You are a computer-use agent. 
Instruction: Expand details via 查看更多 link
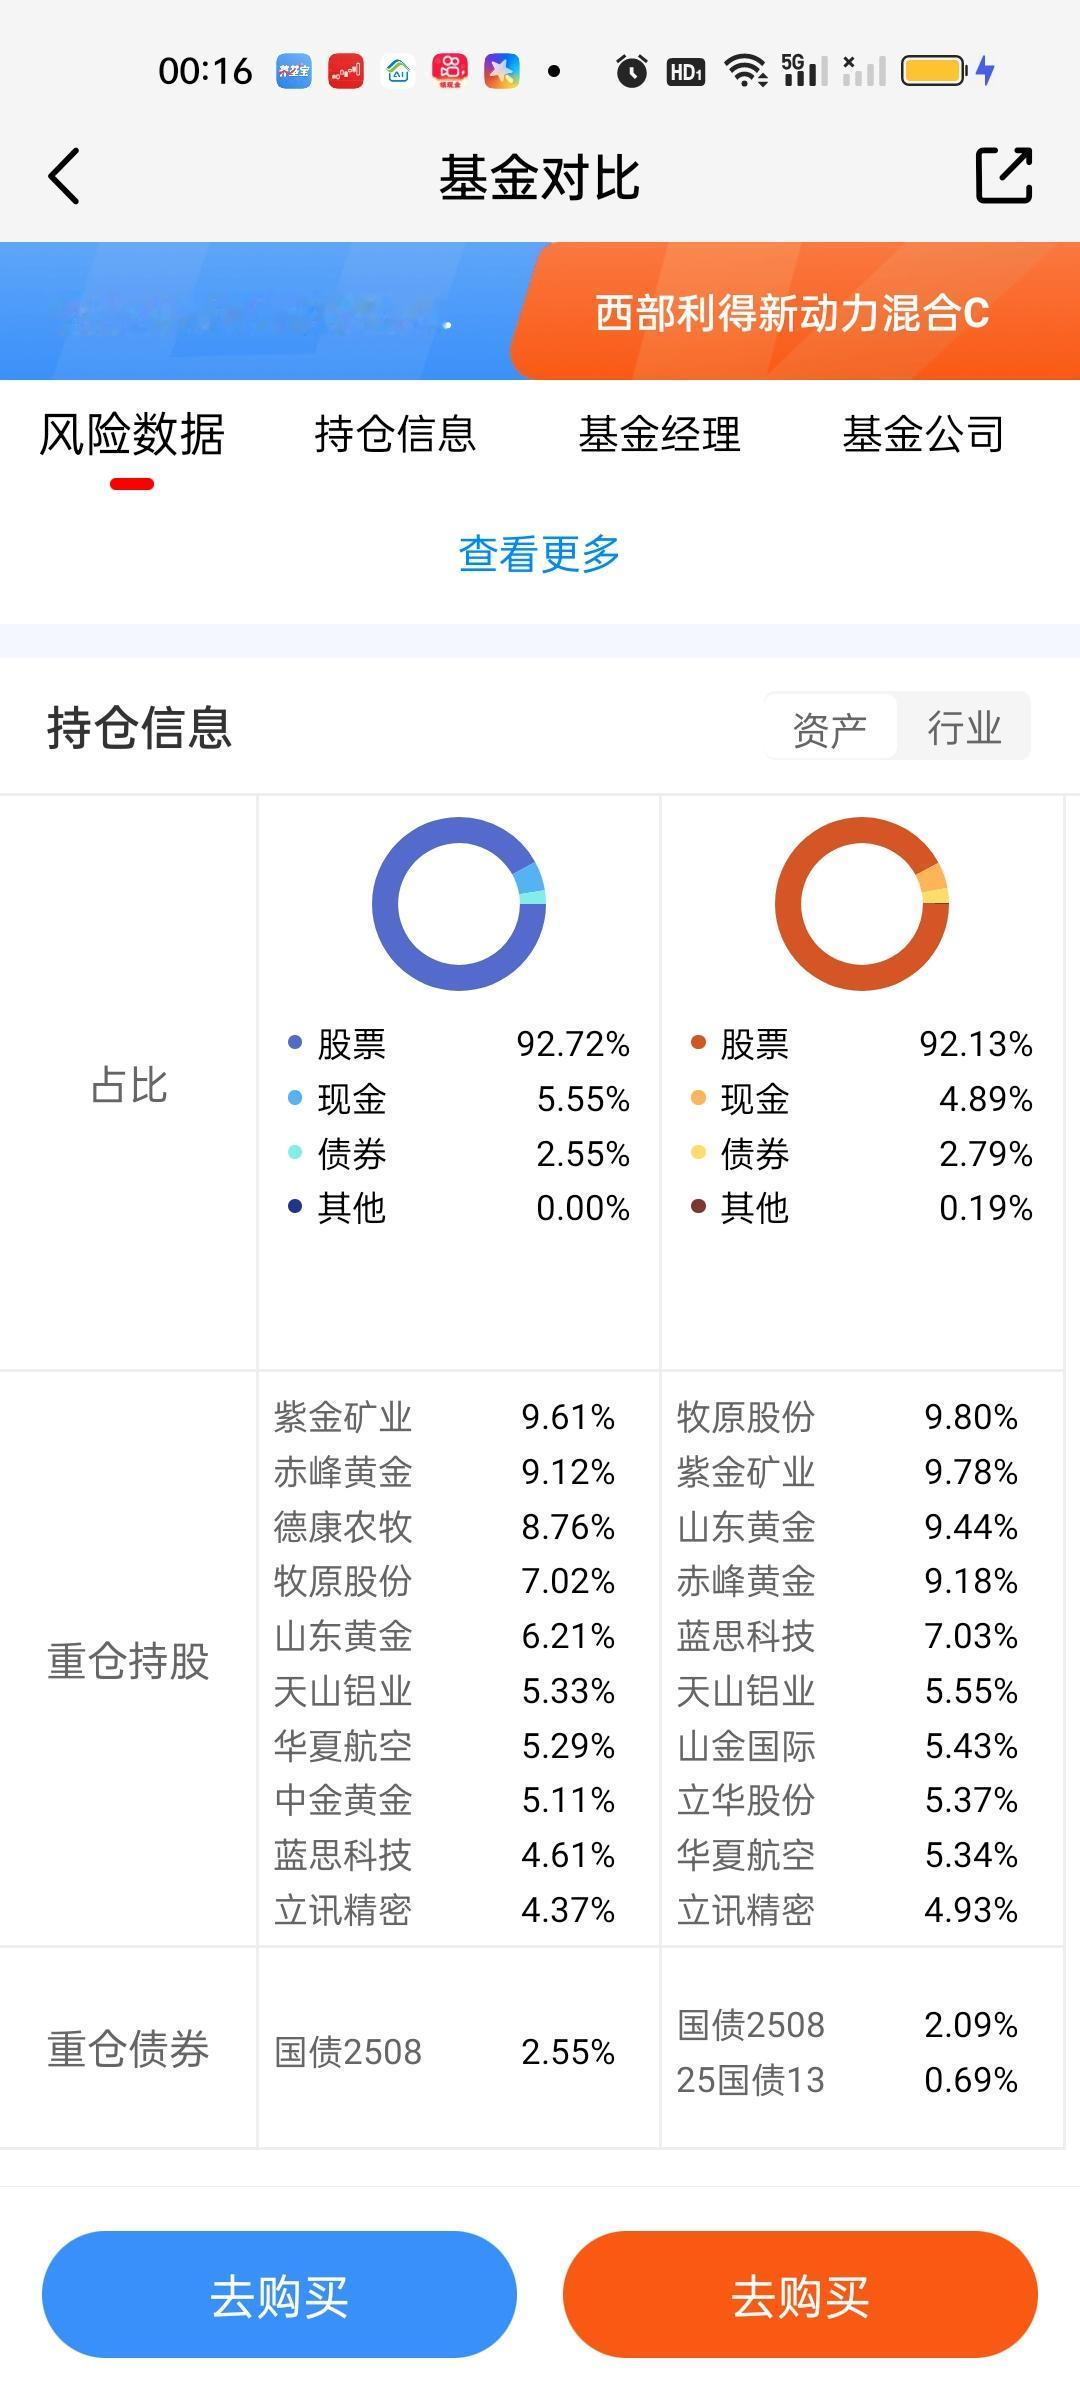coord(539,553)
